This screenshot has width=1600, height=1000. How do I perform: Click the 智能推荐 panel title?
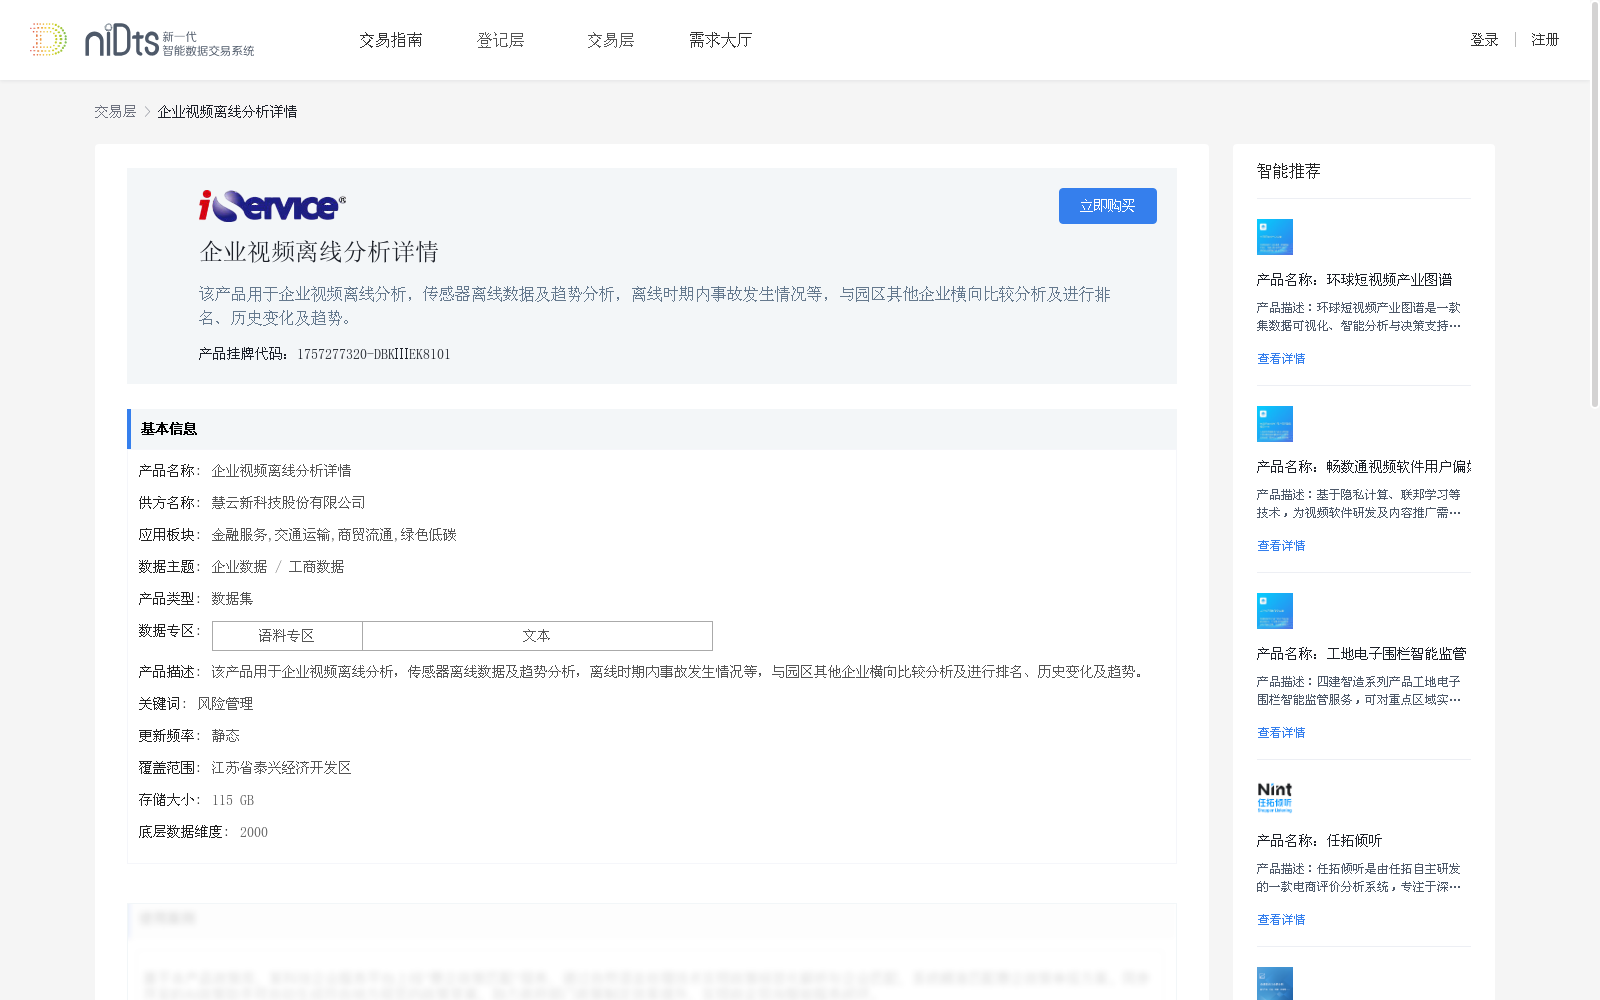point(1288,171)
